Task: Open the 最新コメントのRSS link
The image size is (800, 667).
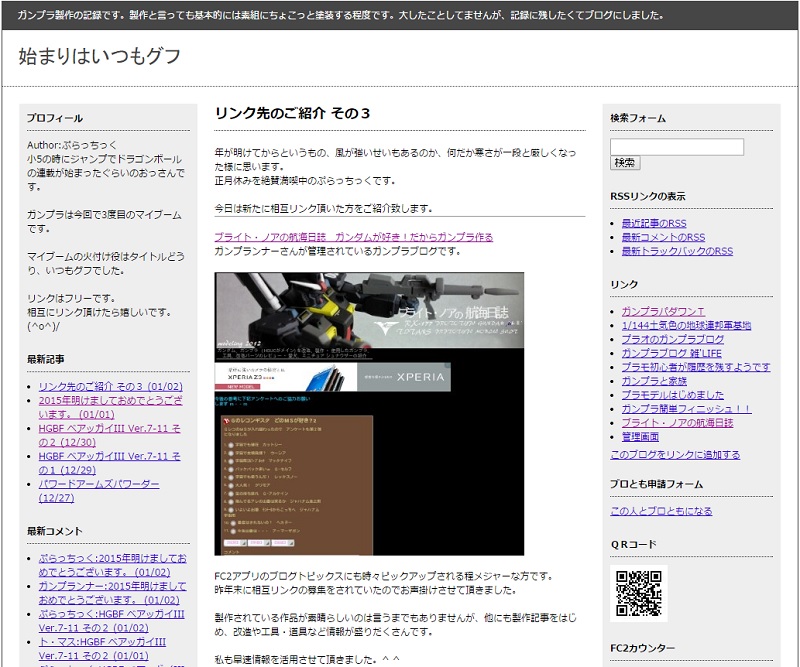Action: click(x=663, y=237)
